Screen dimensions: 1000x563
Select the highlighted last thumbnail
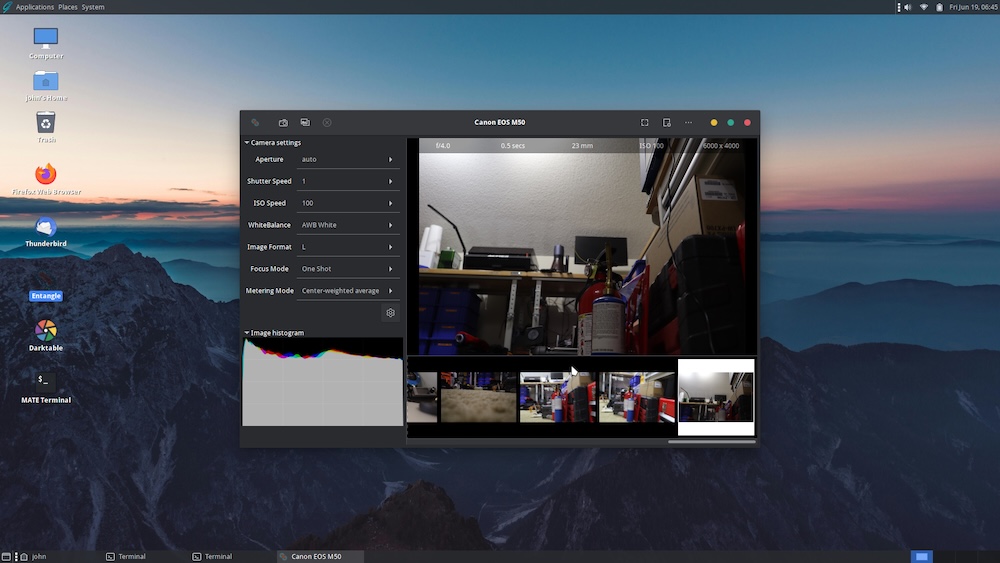[716, 397]
